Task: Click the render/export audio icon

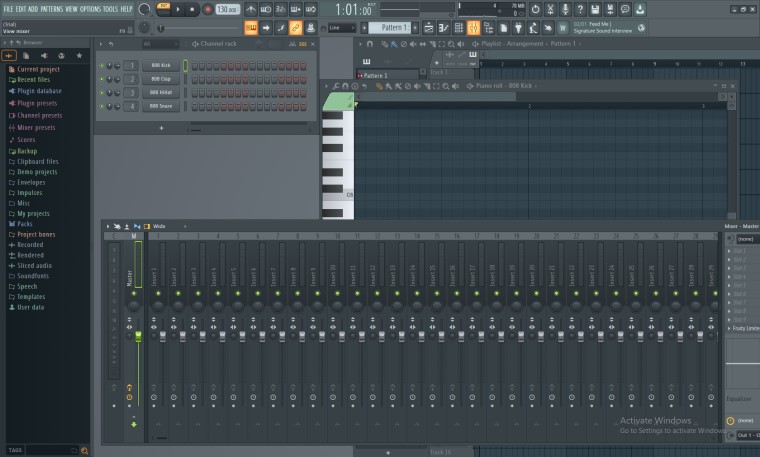Action: point(610,9)
